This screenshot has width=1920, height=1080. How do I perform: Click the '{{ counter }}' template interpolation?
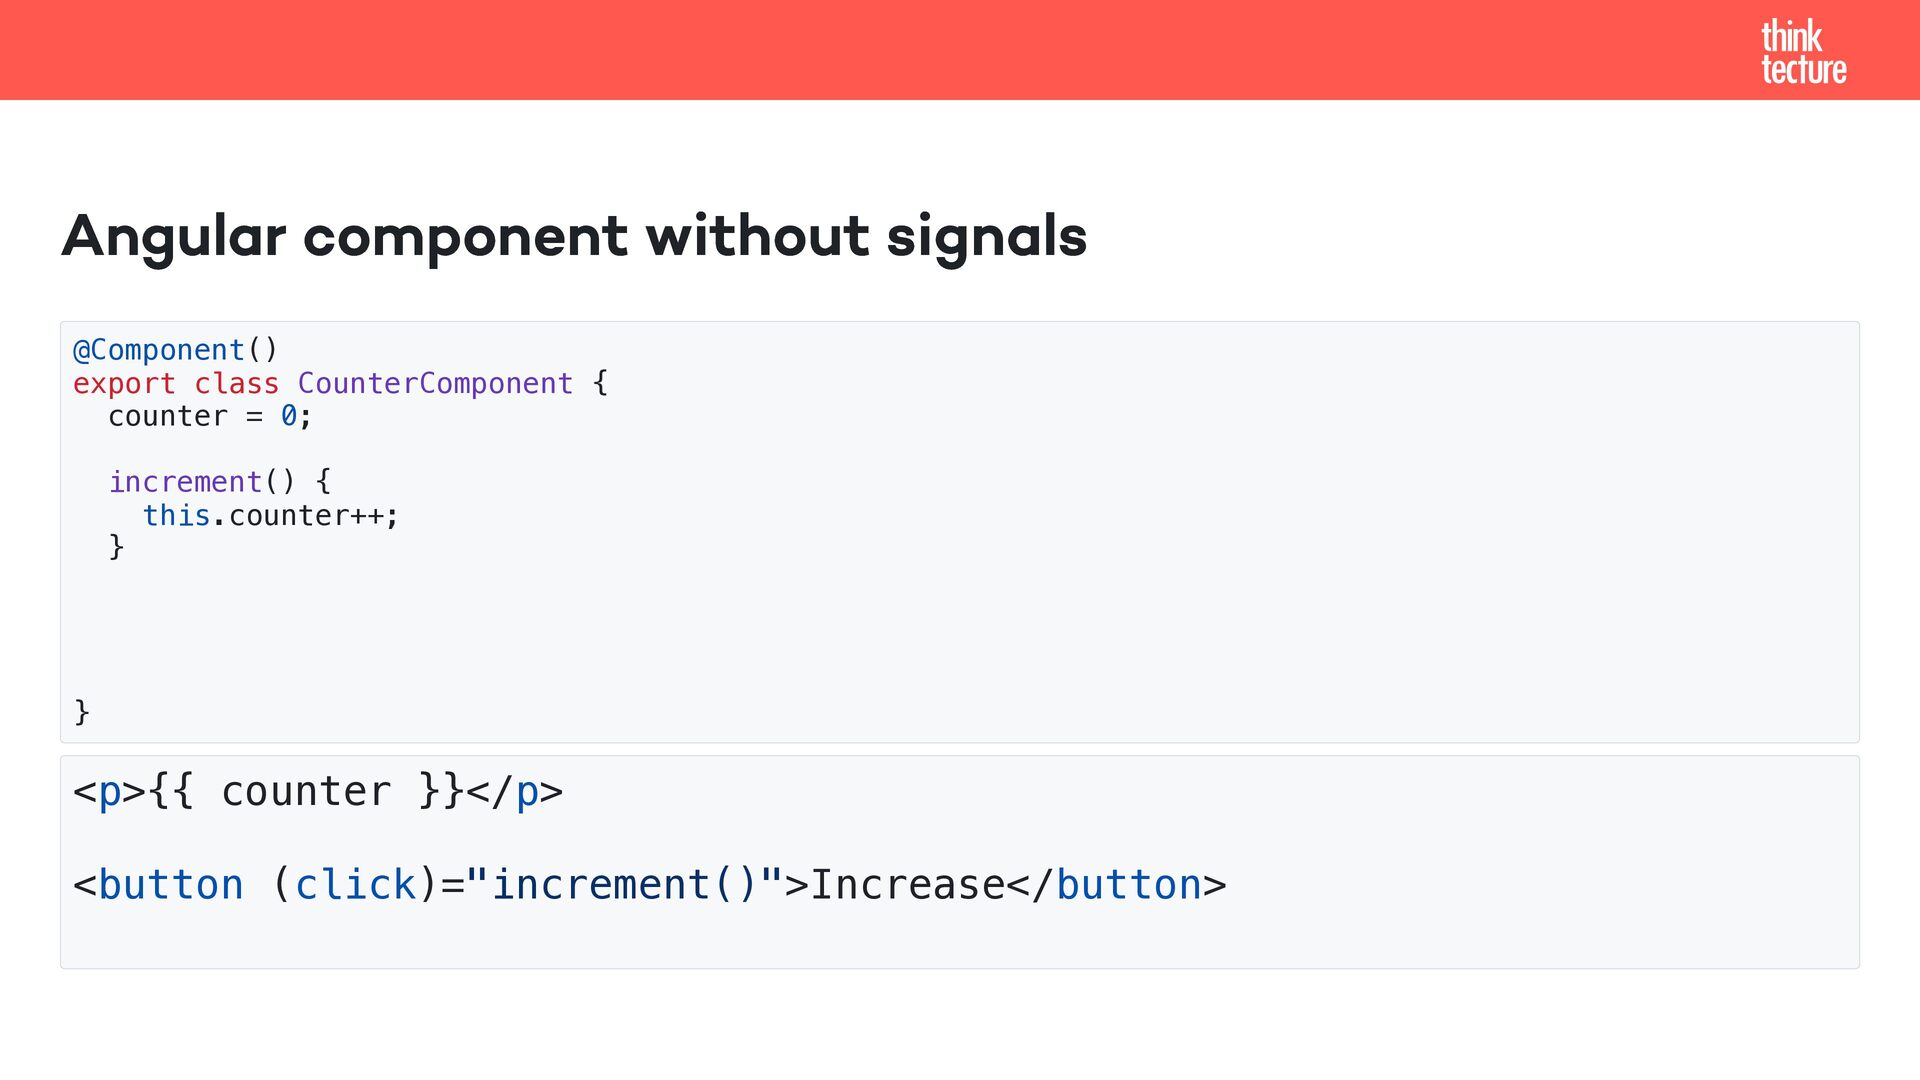coord(307,791)
